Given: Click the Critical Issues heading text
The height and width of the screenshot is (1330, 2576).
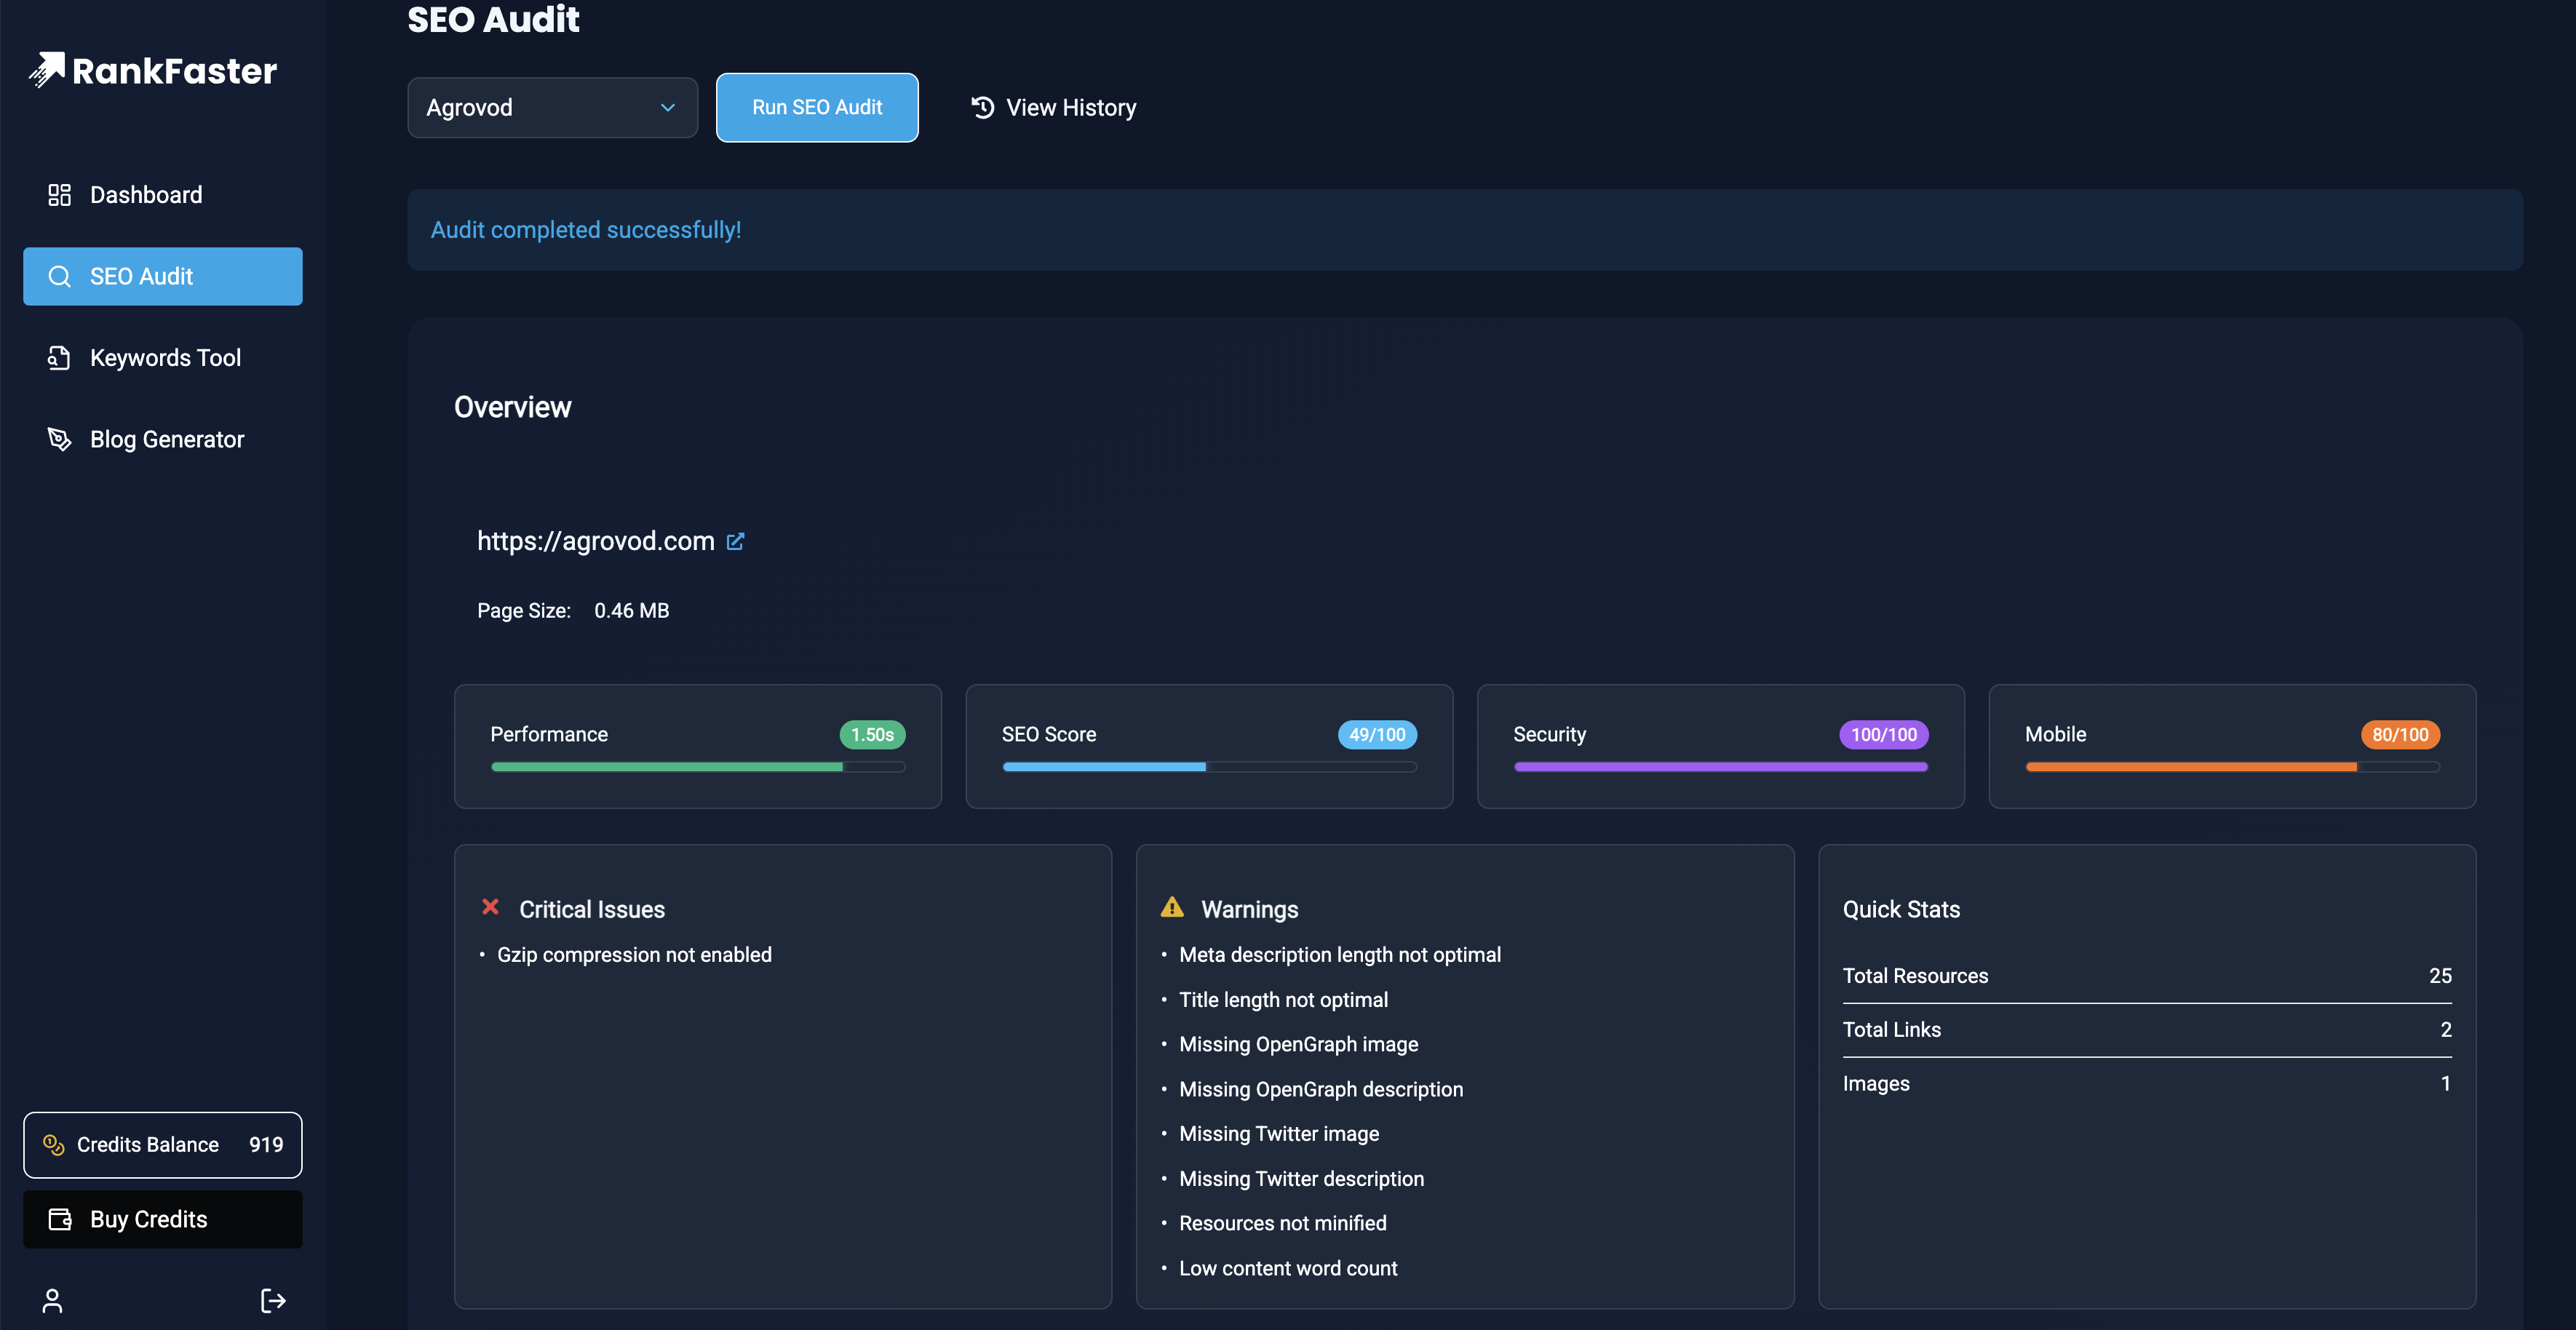Looking at the screenshot, I should tap(592, 909).
